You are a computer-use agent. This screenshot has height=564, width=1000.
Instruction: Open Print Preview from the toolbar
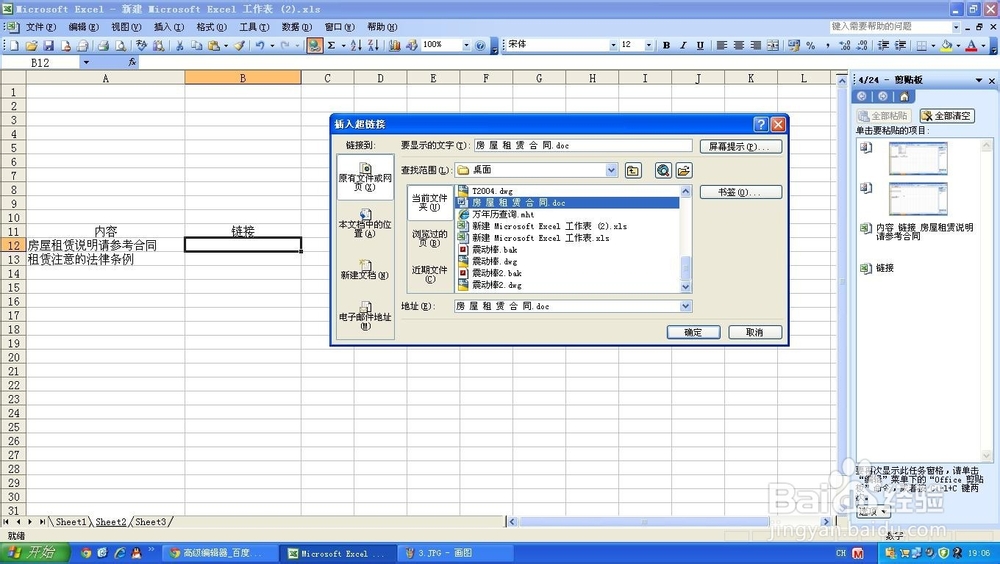pos(120,45)
